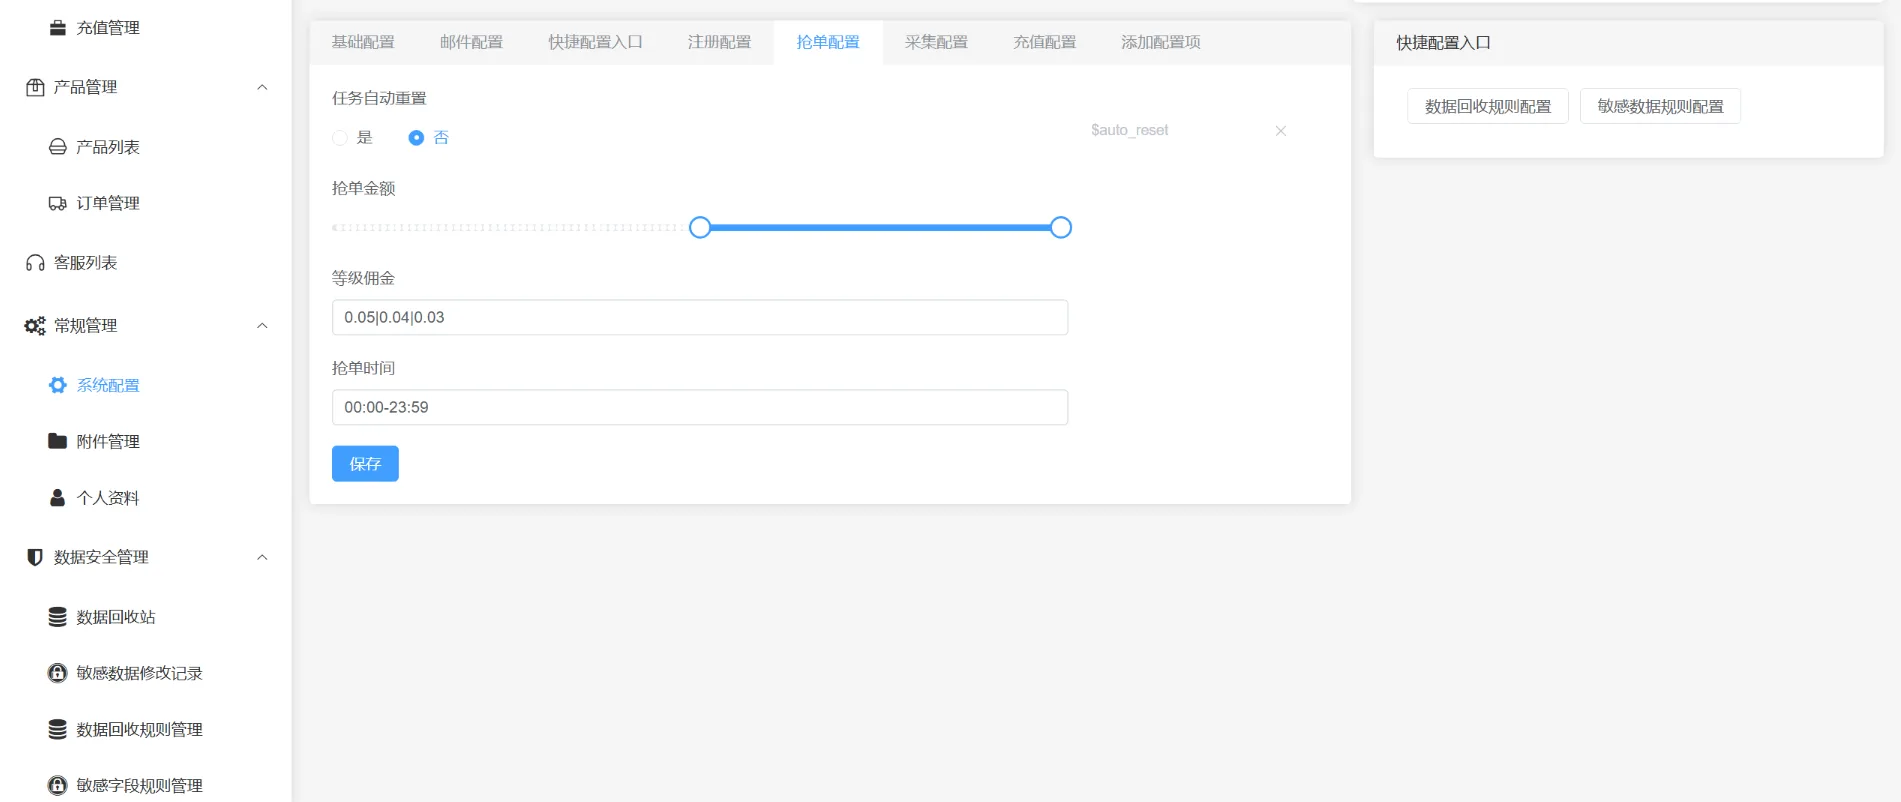Click the 系统配置 gear icon
Screen dimensions: 1901x802
click(58, 385)
